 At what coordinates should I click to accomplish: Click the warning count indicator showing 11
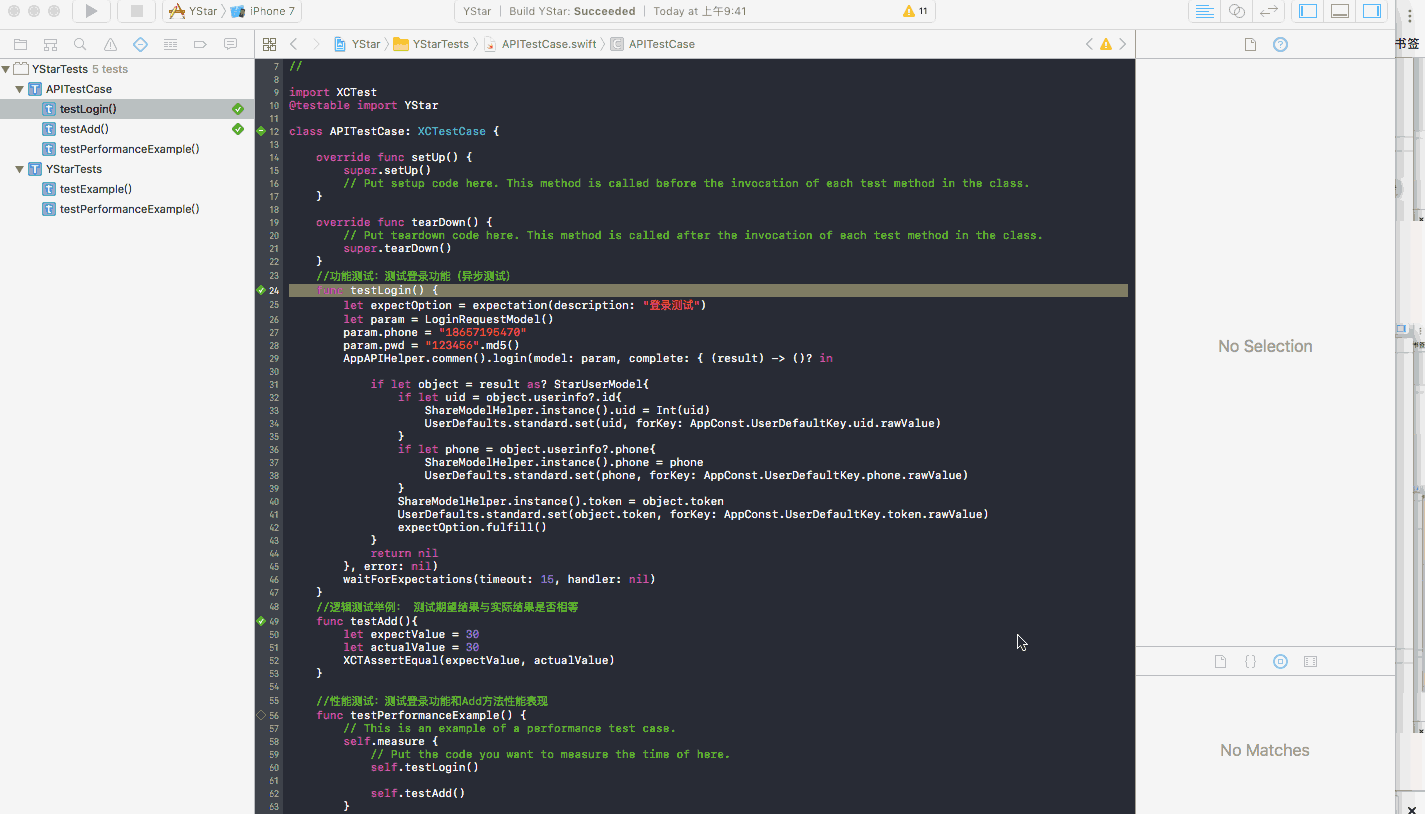click(x=915, y=11)
